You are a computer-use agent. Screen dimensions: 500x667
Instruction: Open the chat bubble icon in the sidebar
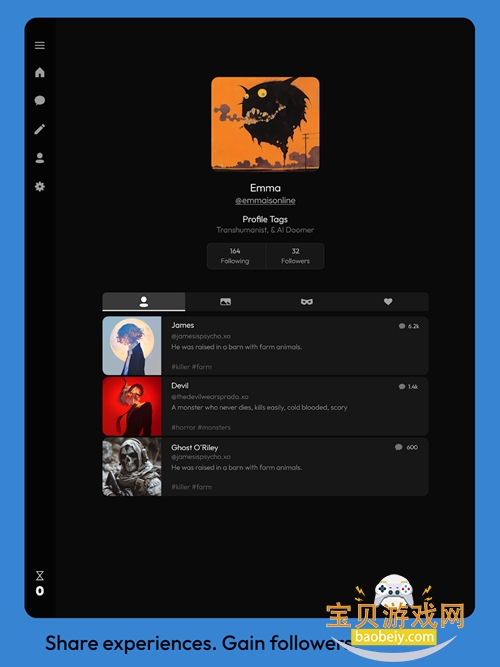click(x=40, y=100)
